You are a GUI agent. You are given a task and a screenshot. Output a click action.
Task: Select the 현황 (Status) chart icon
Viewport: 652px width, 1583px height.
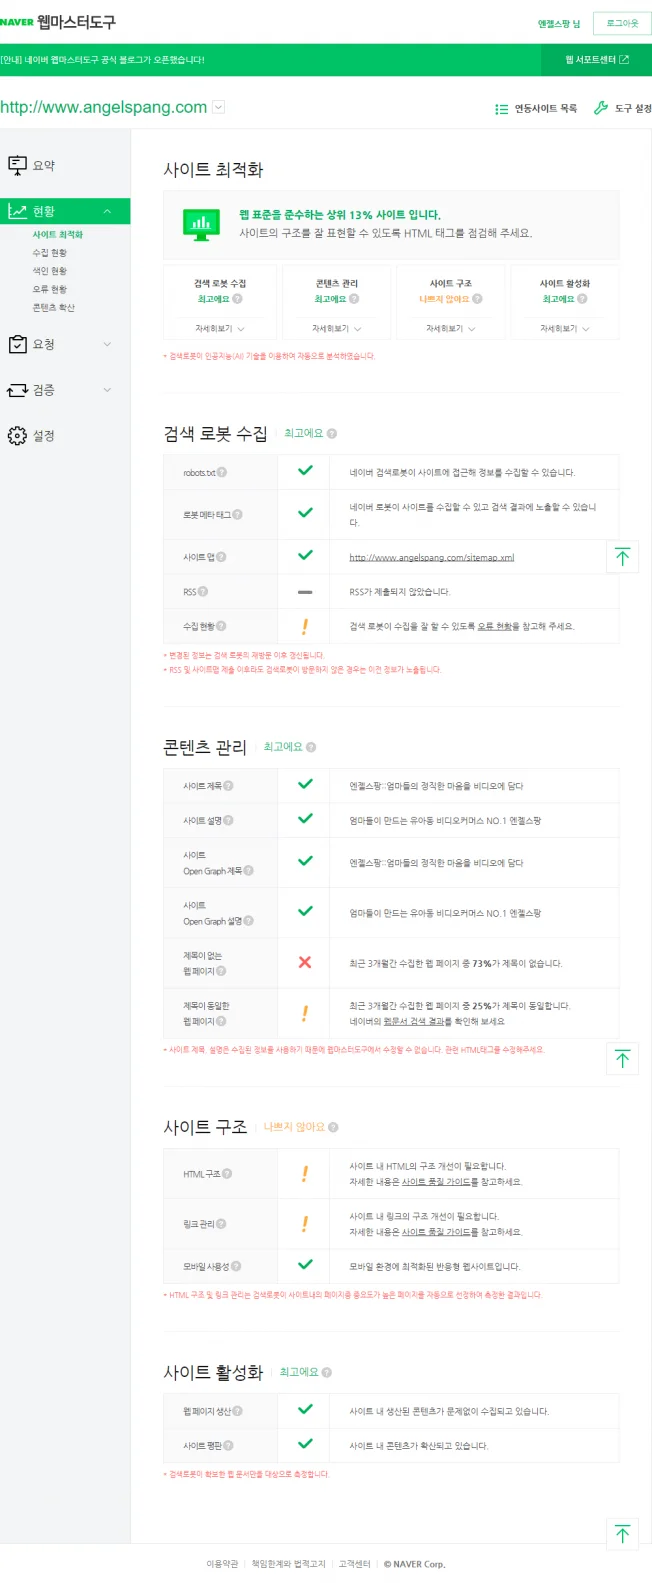19,212
